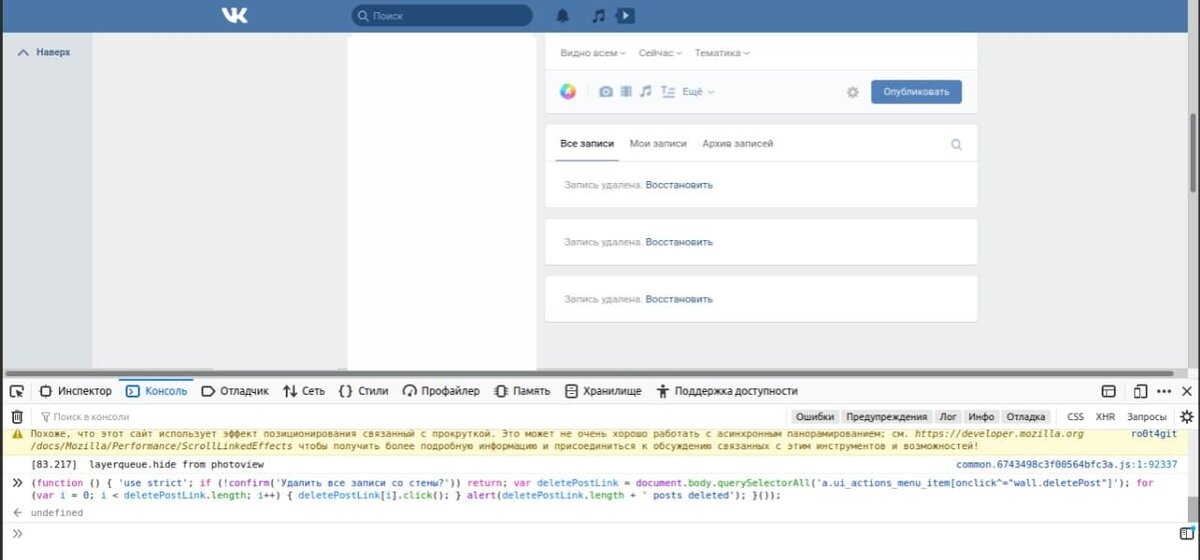Viewport: 1200px width, 560px height.
Task: Click the VK logo in the header
Action: pos(235,15)
